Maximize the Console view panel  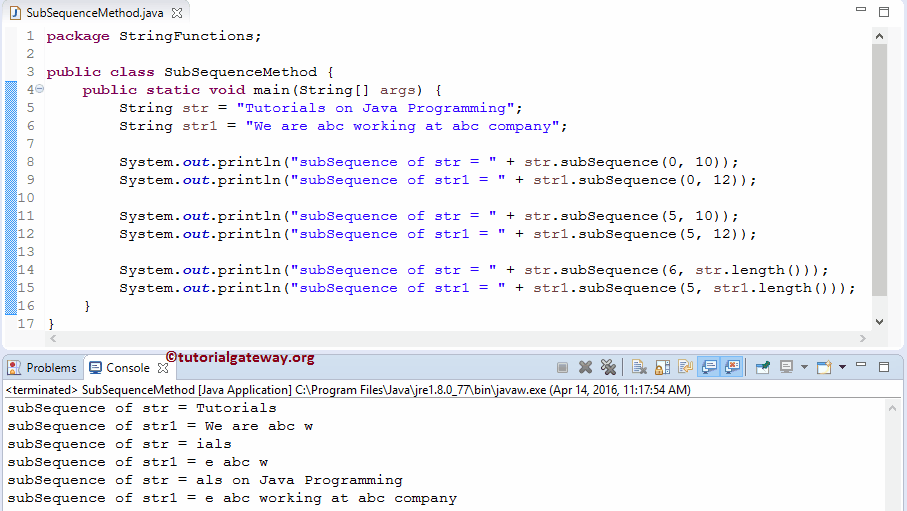coord(884,367)
